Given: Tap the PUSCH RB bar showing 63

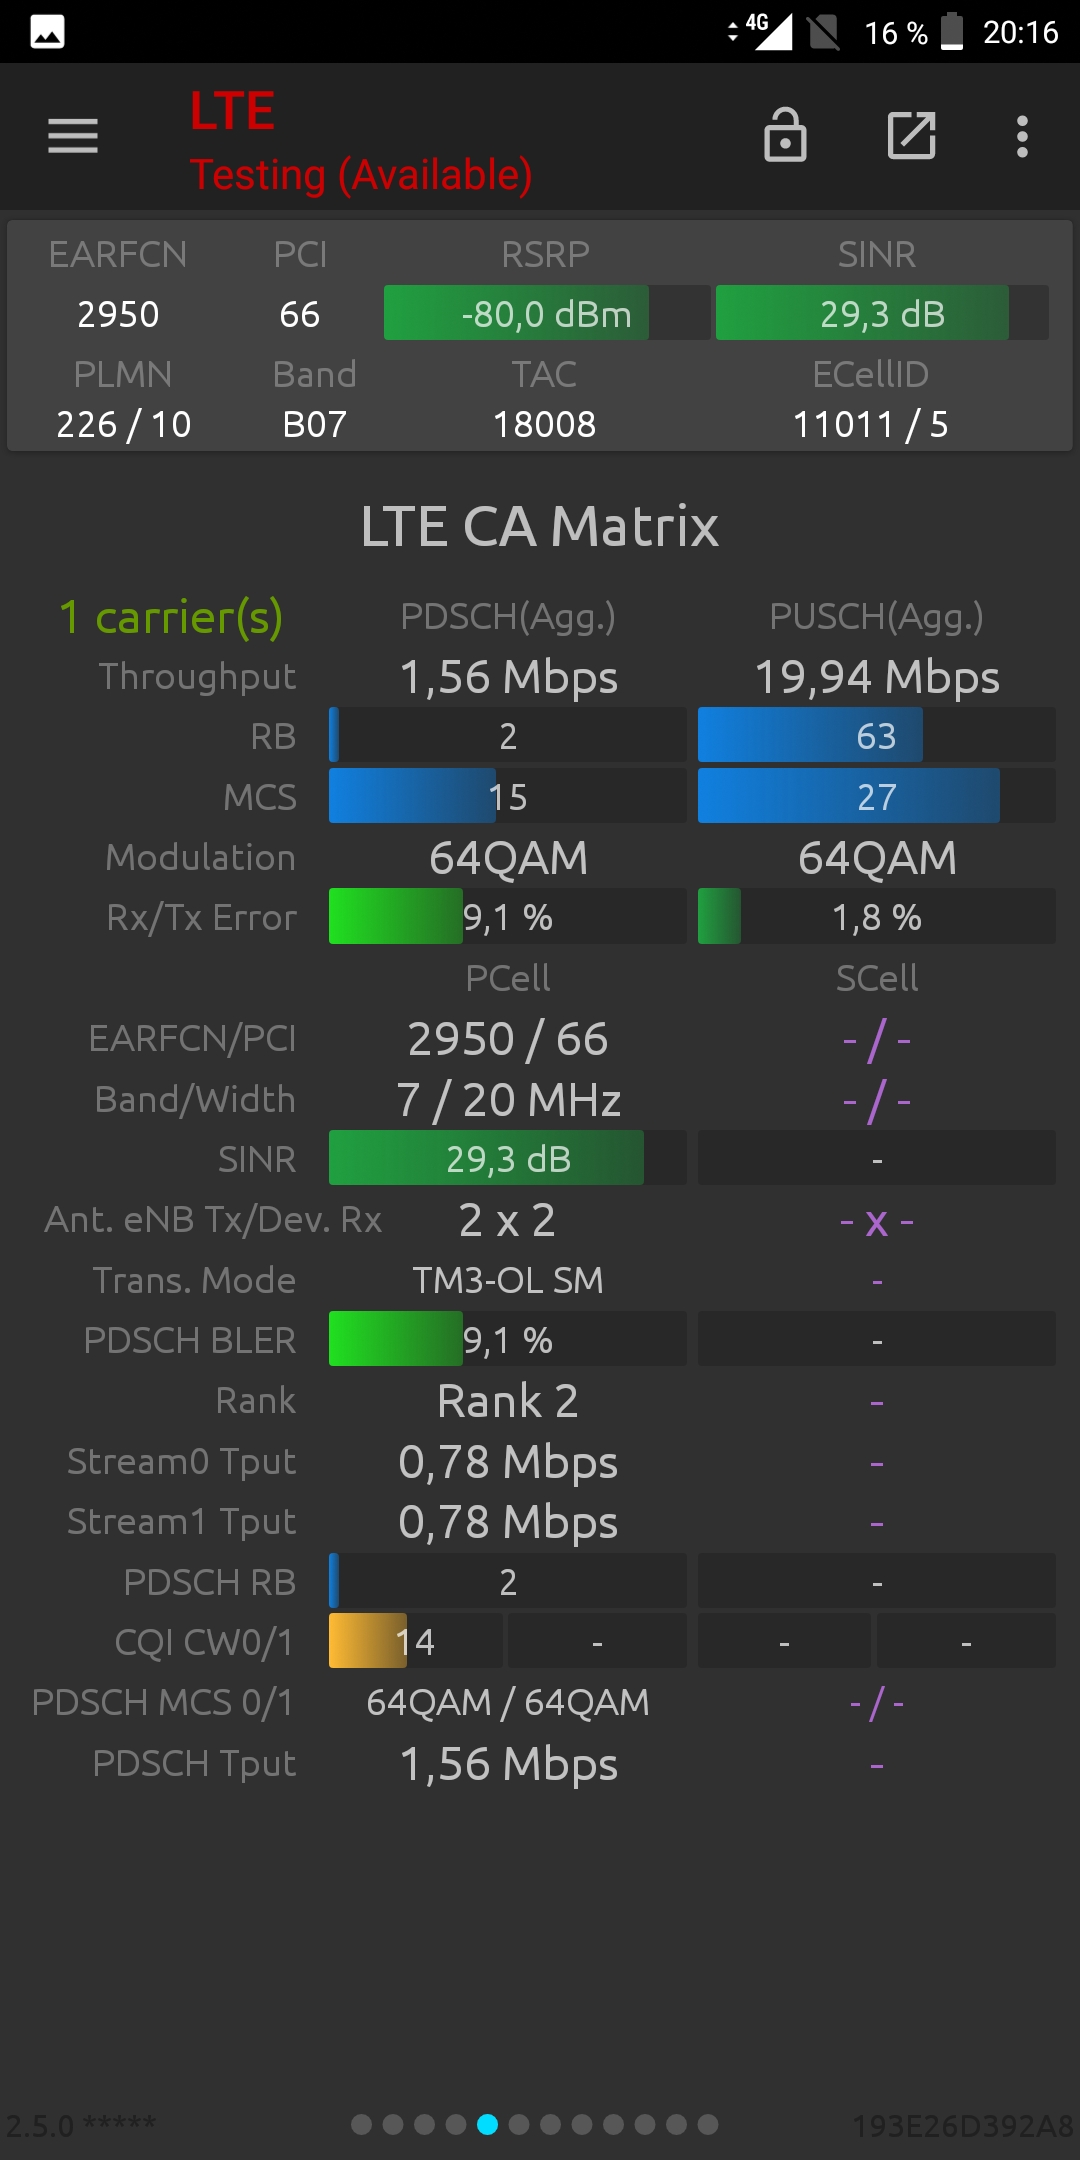Looking at the screenshot, I should click(x=877, y=736).
